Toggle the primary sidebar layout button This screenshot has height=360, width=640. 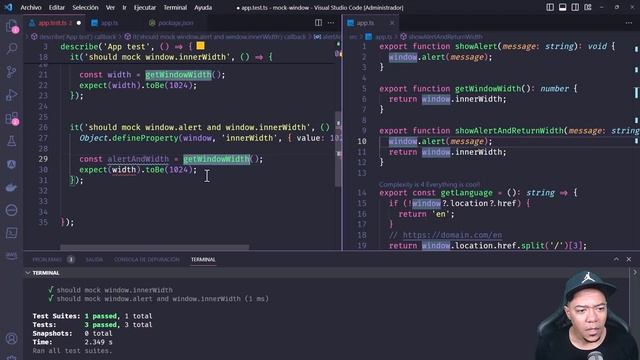[550, 7]
